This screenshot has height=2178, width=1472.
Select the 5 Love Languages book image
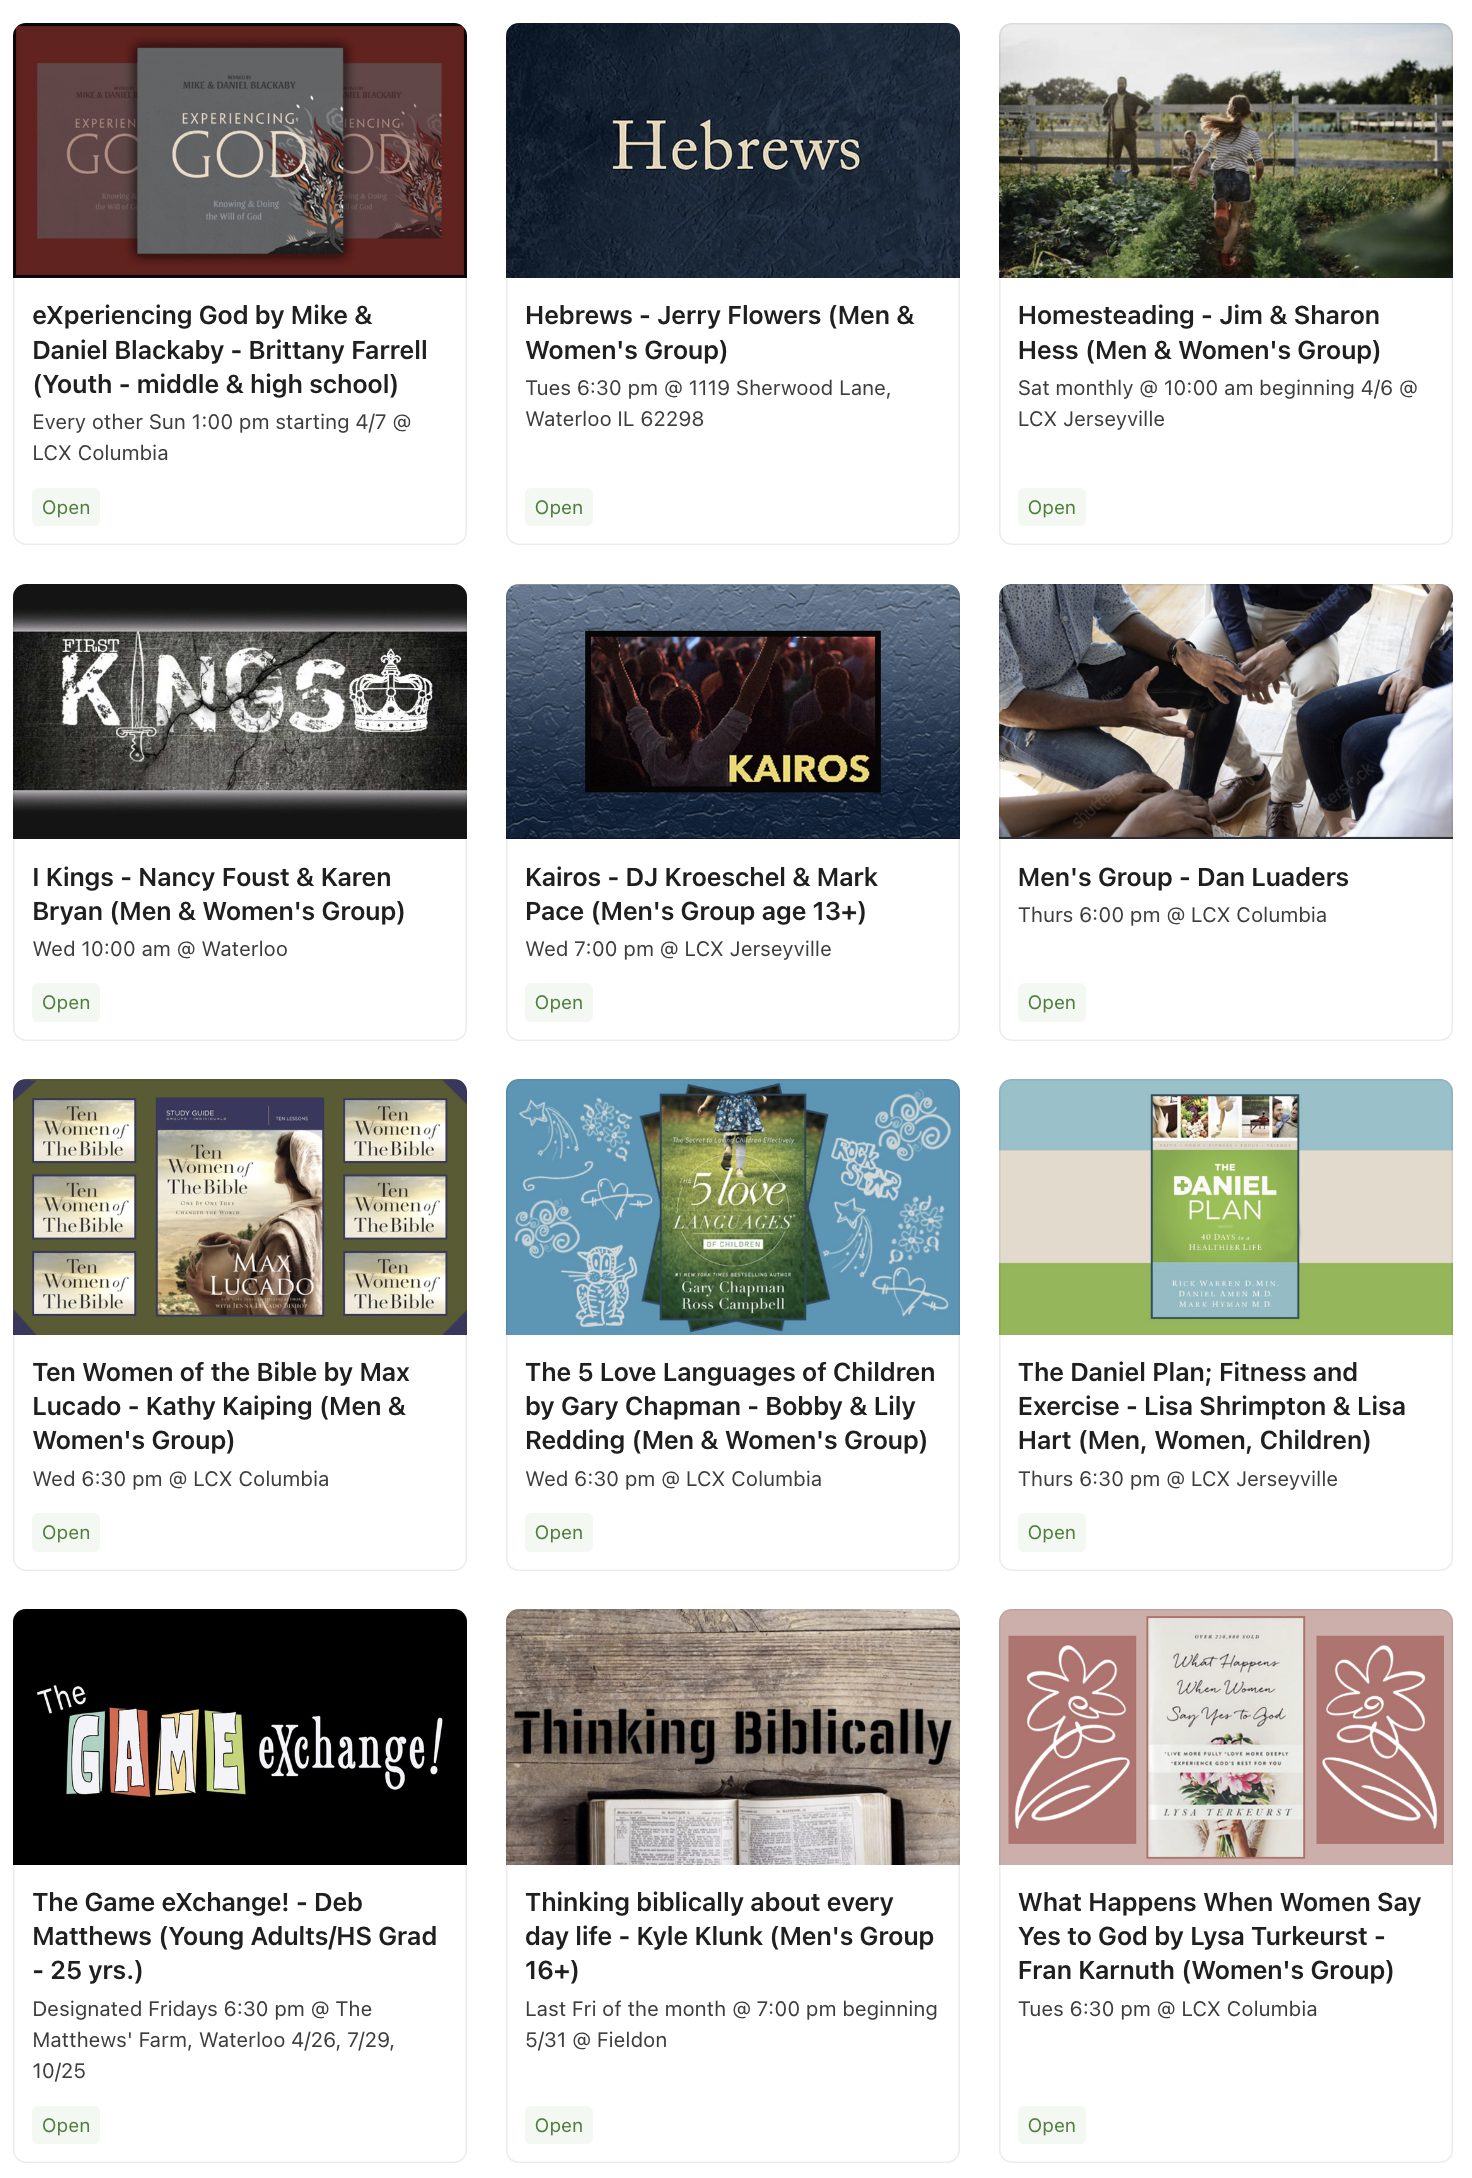[733, 1207]
